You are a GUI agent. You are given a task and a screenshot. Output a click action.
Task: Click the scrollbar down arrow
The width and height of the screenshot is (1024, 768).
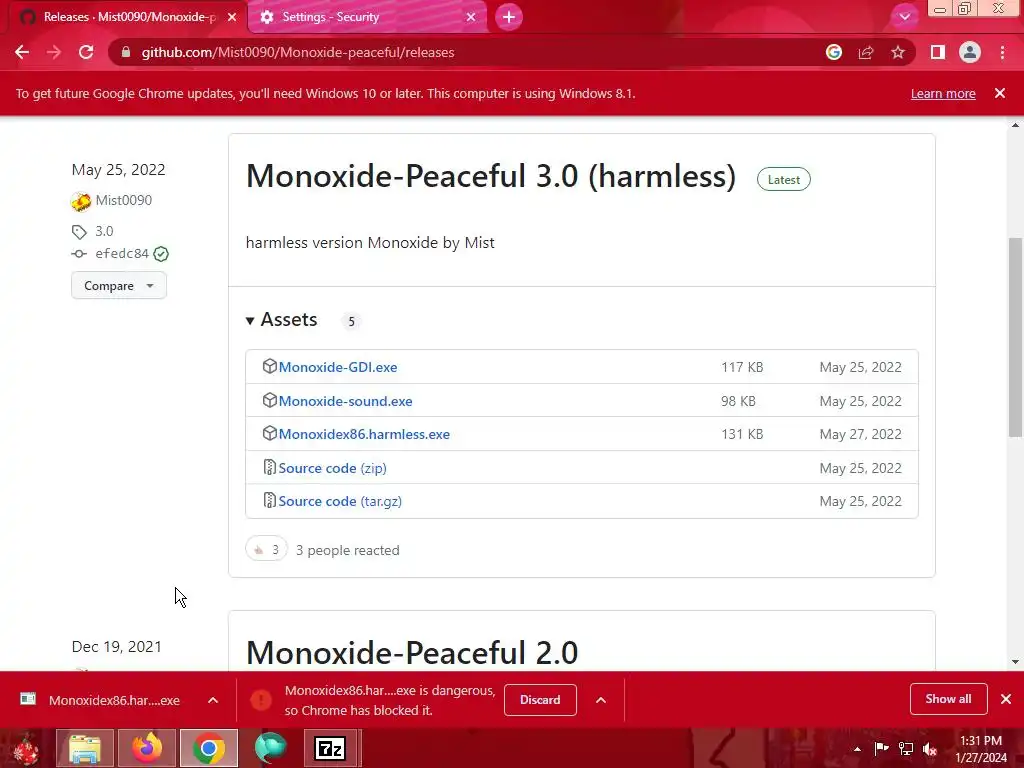(x=1015, y=662)
